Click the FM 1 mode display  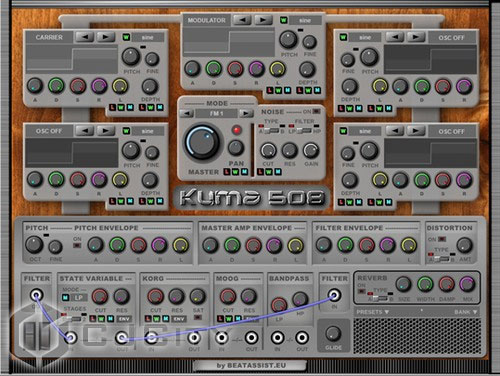click(x=216, y=114)
